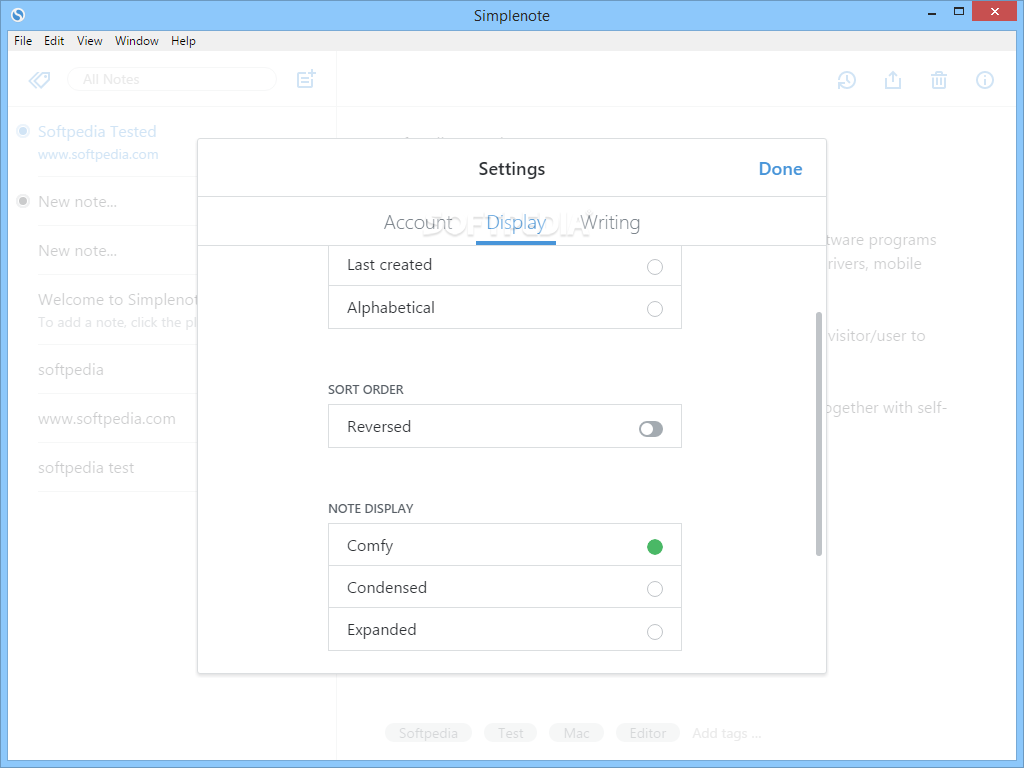Image resolution: width=1024 pixels, height=768 pixels.
Task: Open the first New note entry
Action: pyautogui.click(x=118, y=202)
